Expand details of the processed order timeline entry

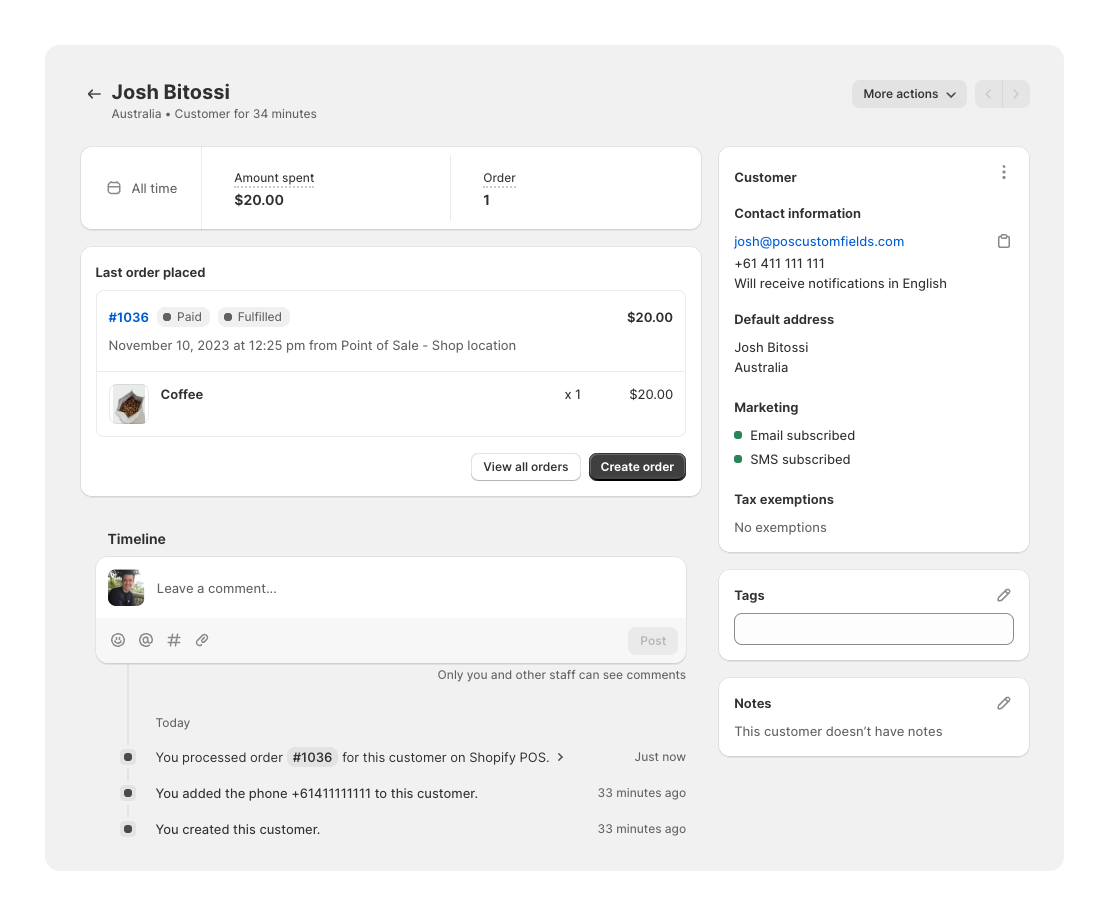[562, 757]
